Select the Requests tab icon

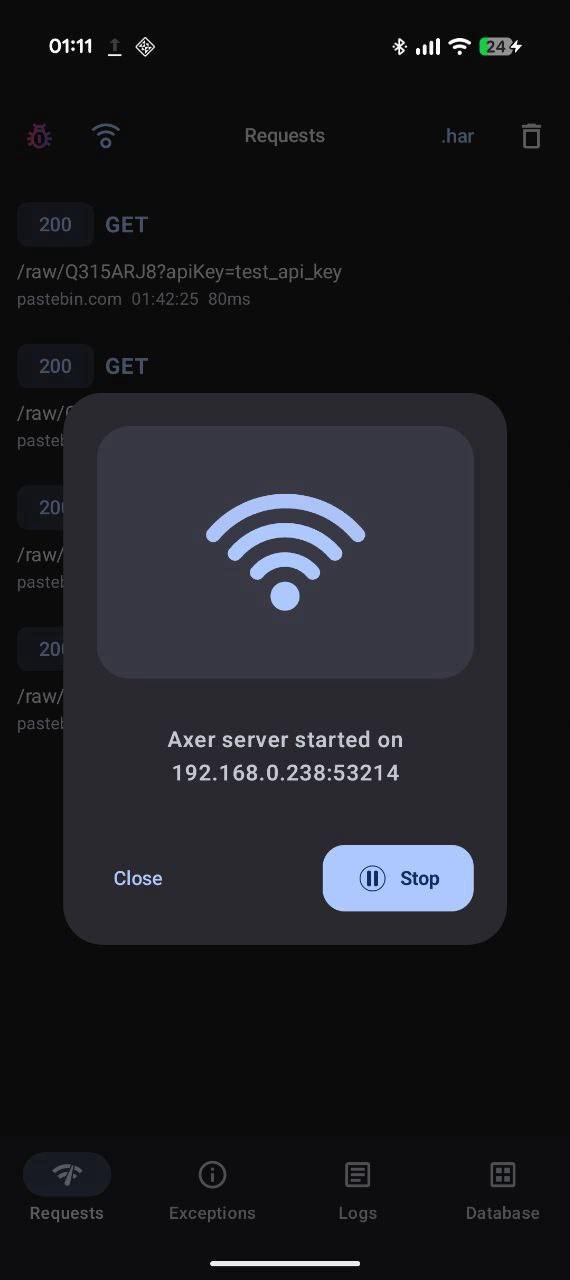67,1174
